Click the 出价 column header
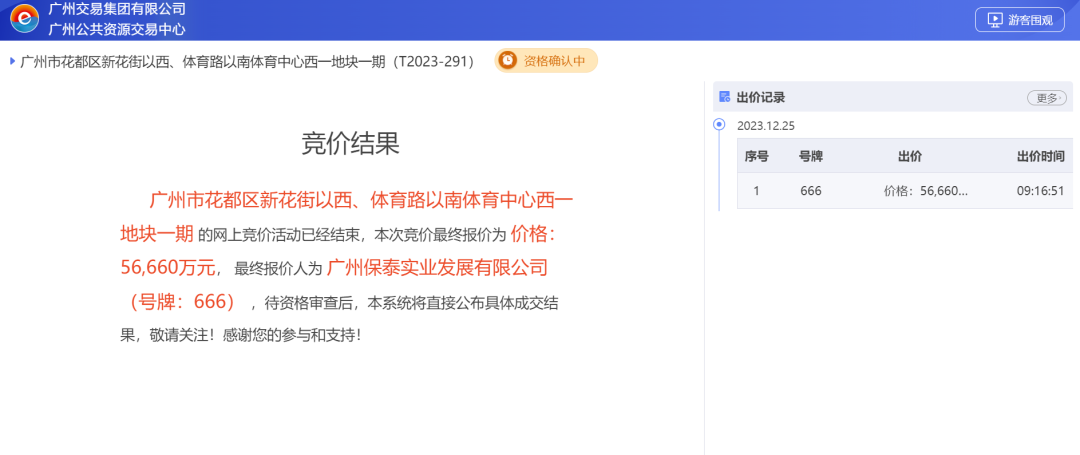Image resolution: width=1080 pixels, height=455 pixels. pos(910,156)
